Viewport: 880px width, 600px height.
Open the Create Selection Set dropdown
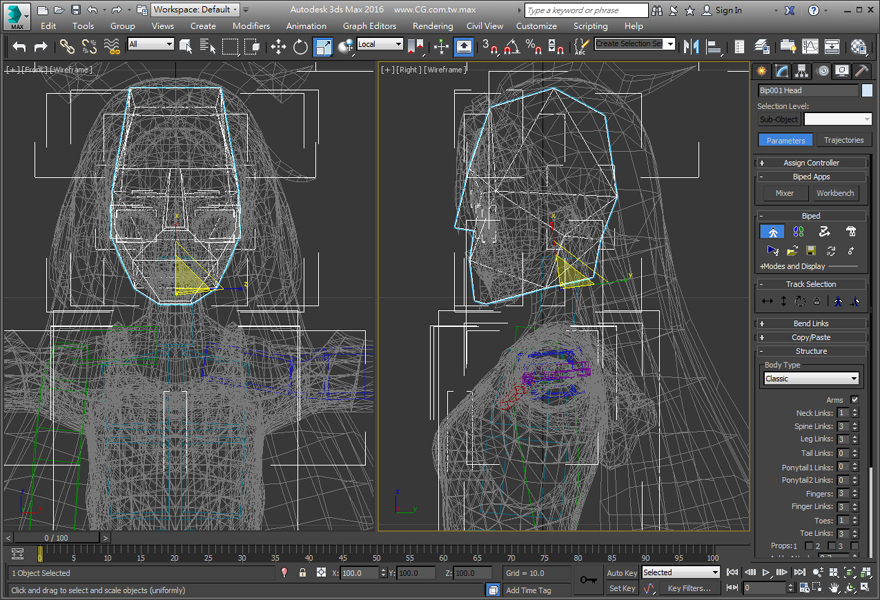(x=634, y=44)
